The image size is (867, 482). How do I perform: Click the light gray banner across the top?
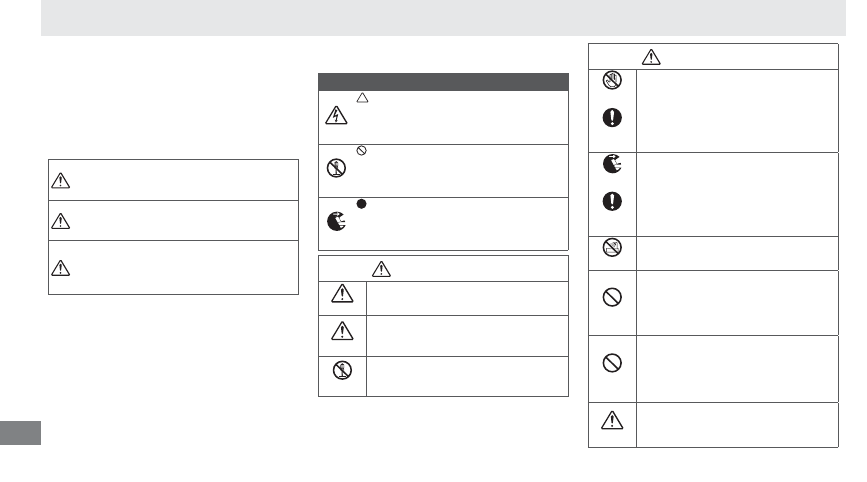point(443,18)
